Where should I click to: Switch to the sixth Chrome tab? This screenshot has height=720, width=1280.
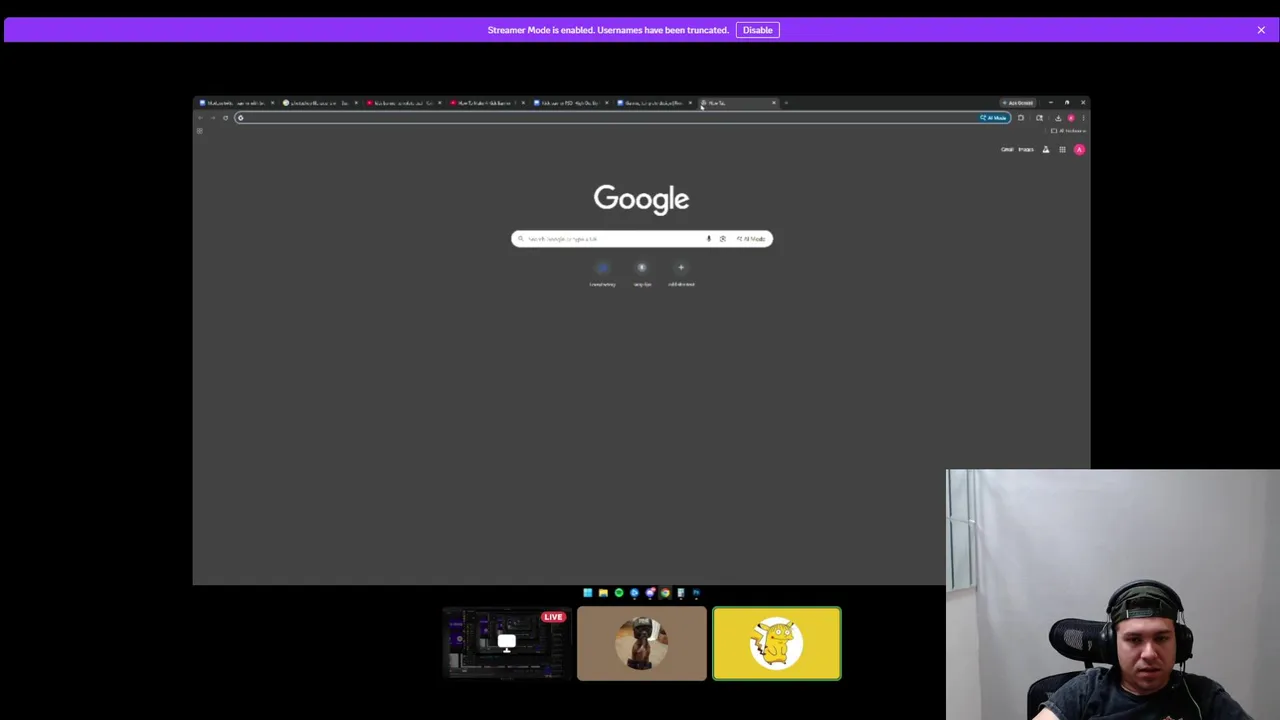point(653,103)
